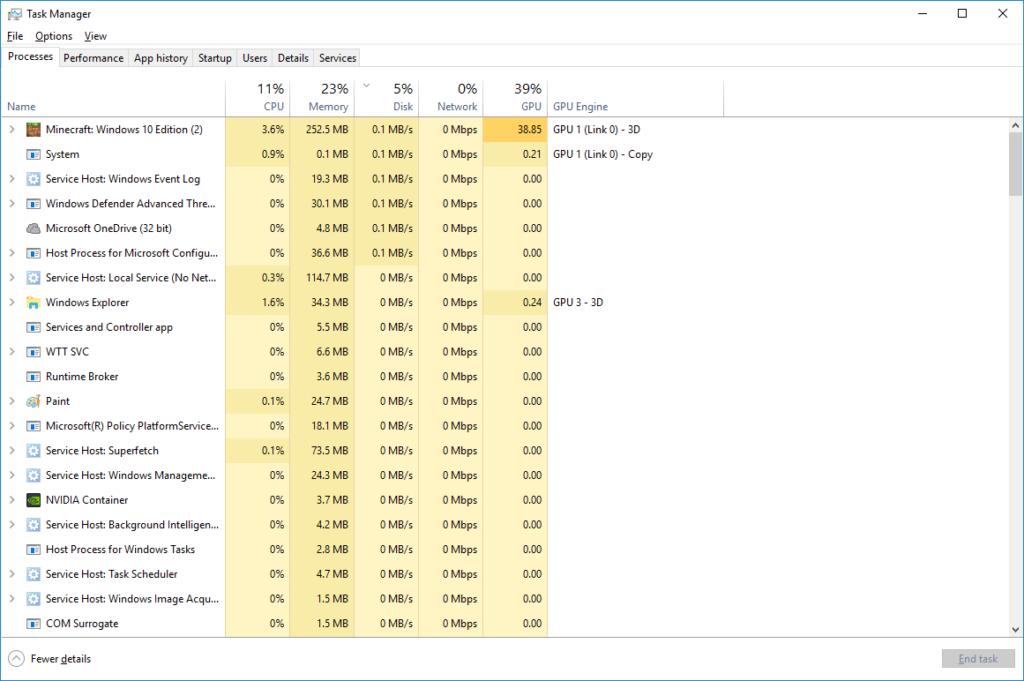Sort processes by the Memory column
This screenshot has width=1024, height=681.
(x=322, y=98)
